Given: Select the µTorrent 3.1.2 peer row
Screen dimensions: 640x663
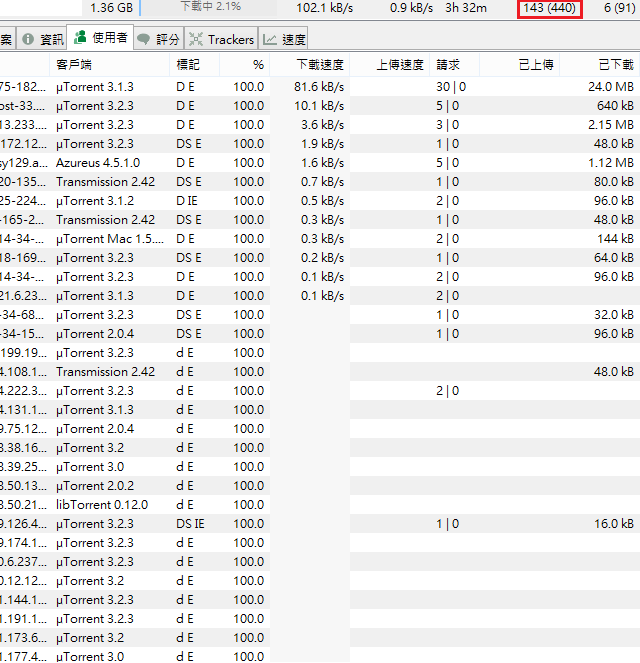Looking at the screenshot, I should [x=320, y=201].
